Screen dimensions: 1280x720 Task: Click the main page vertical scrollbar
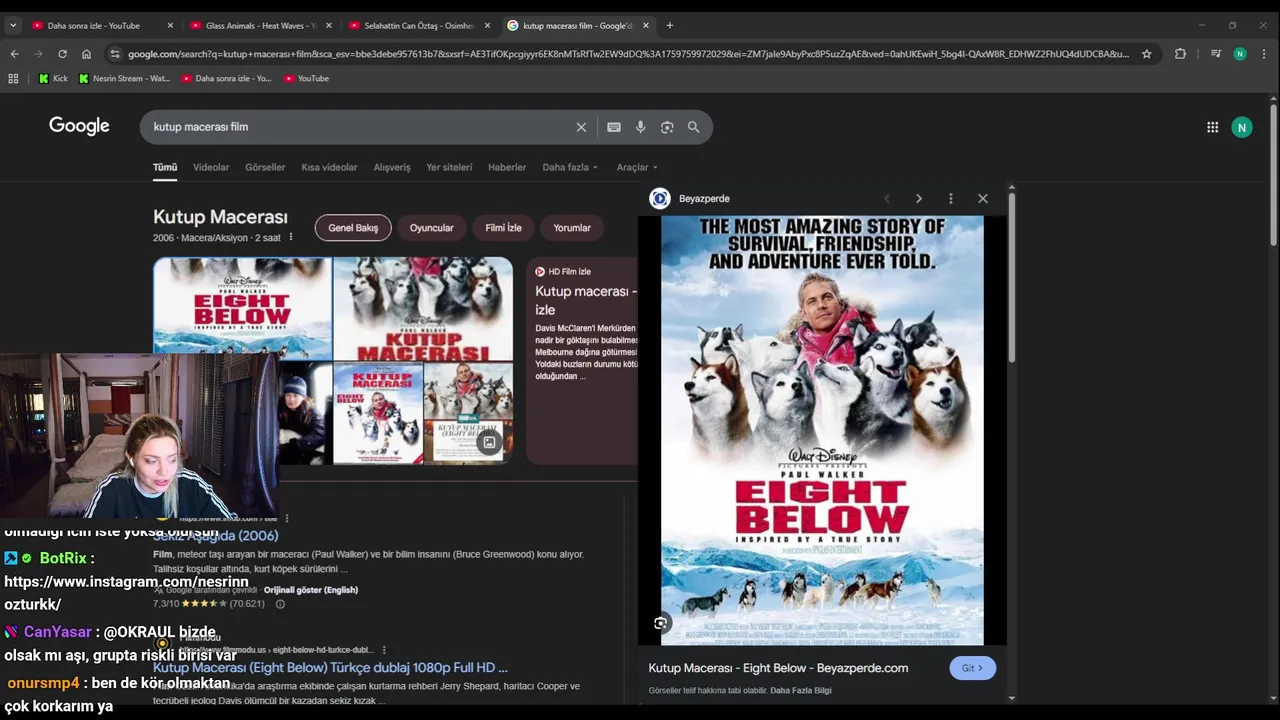click(1273, 175)
